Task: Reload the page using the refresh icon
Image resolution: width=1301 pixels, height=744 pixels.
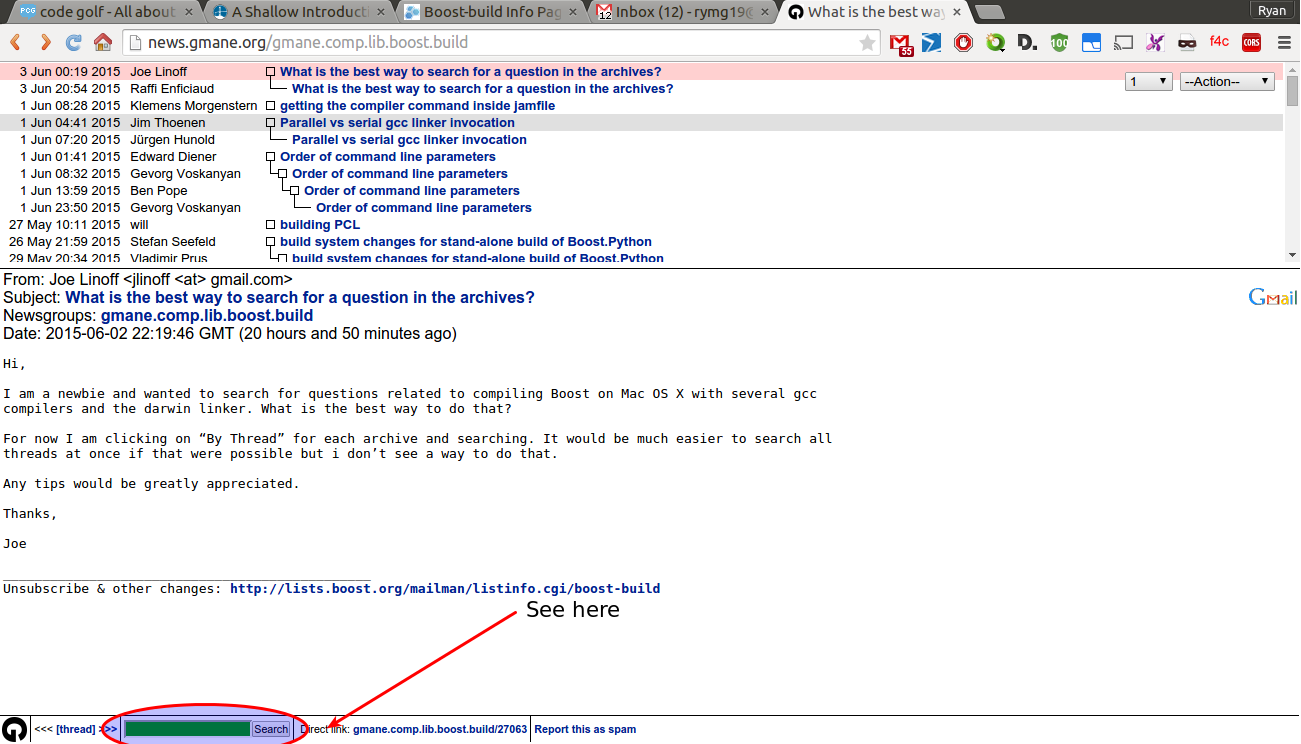Action: [74, 43]
